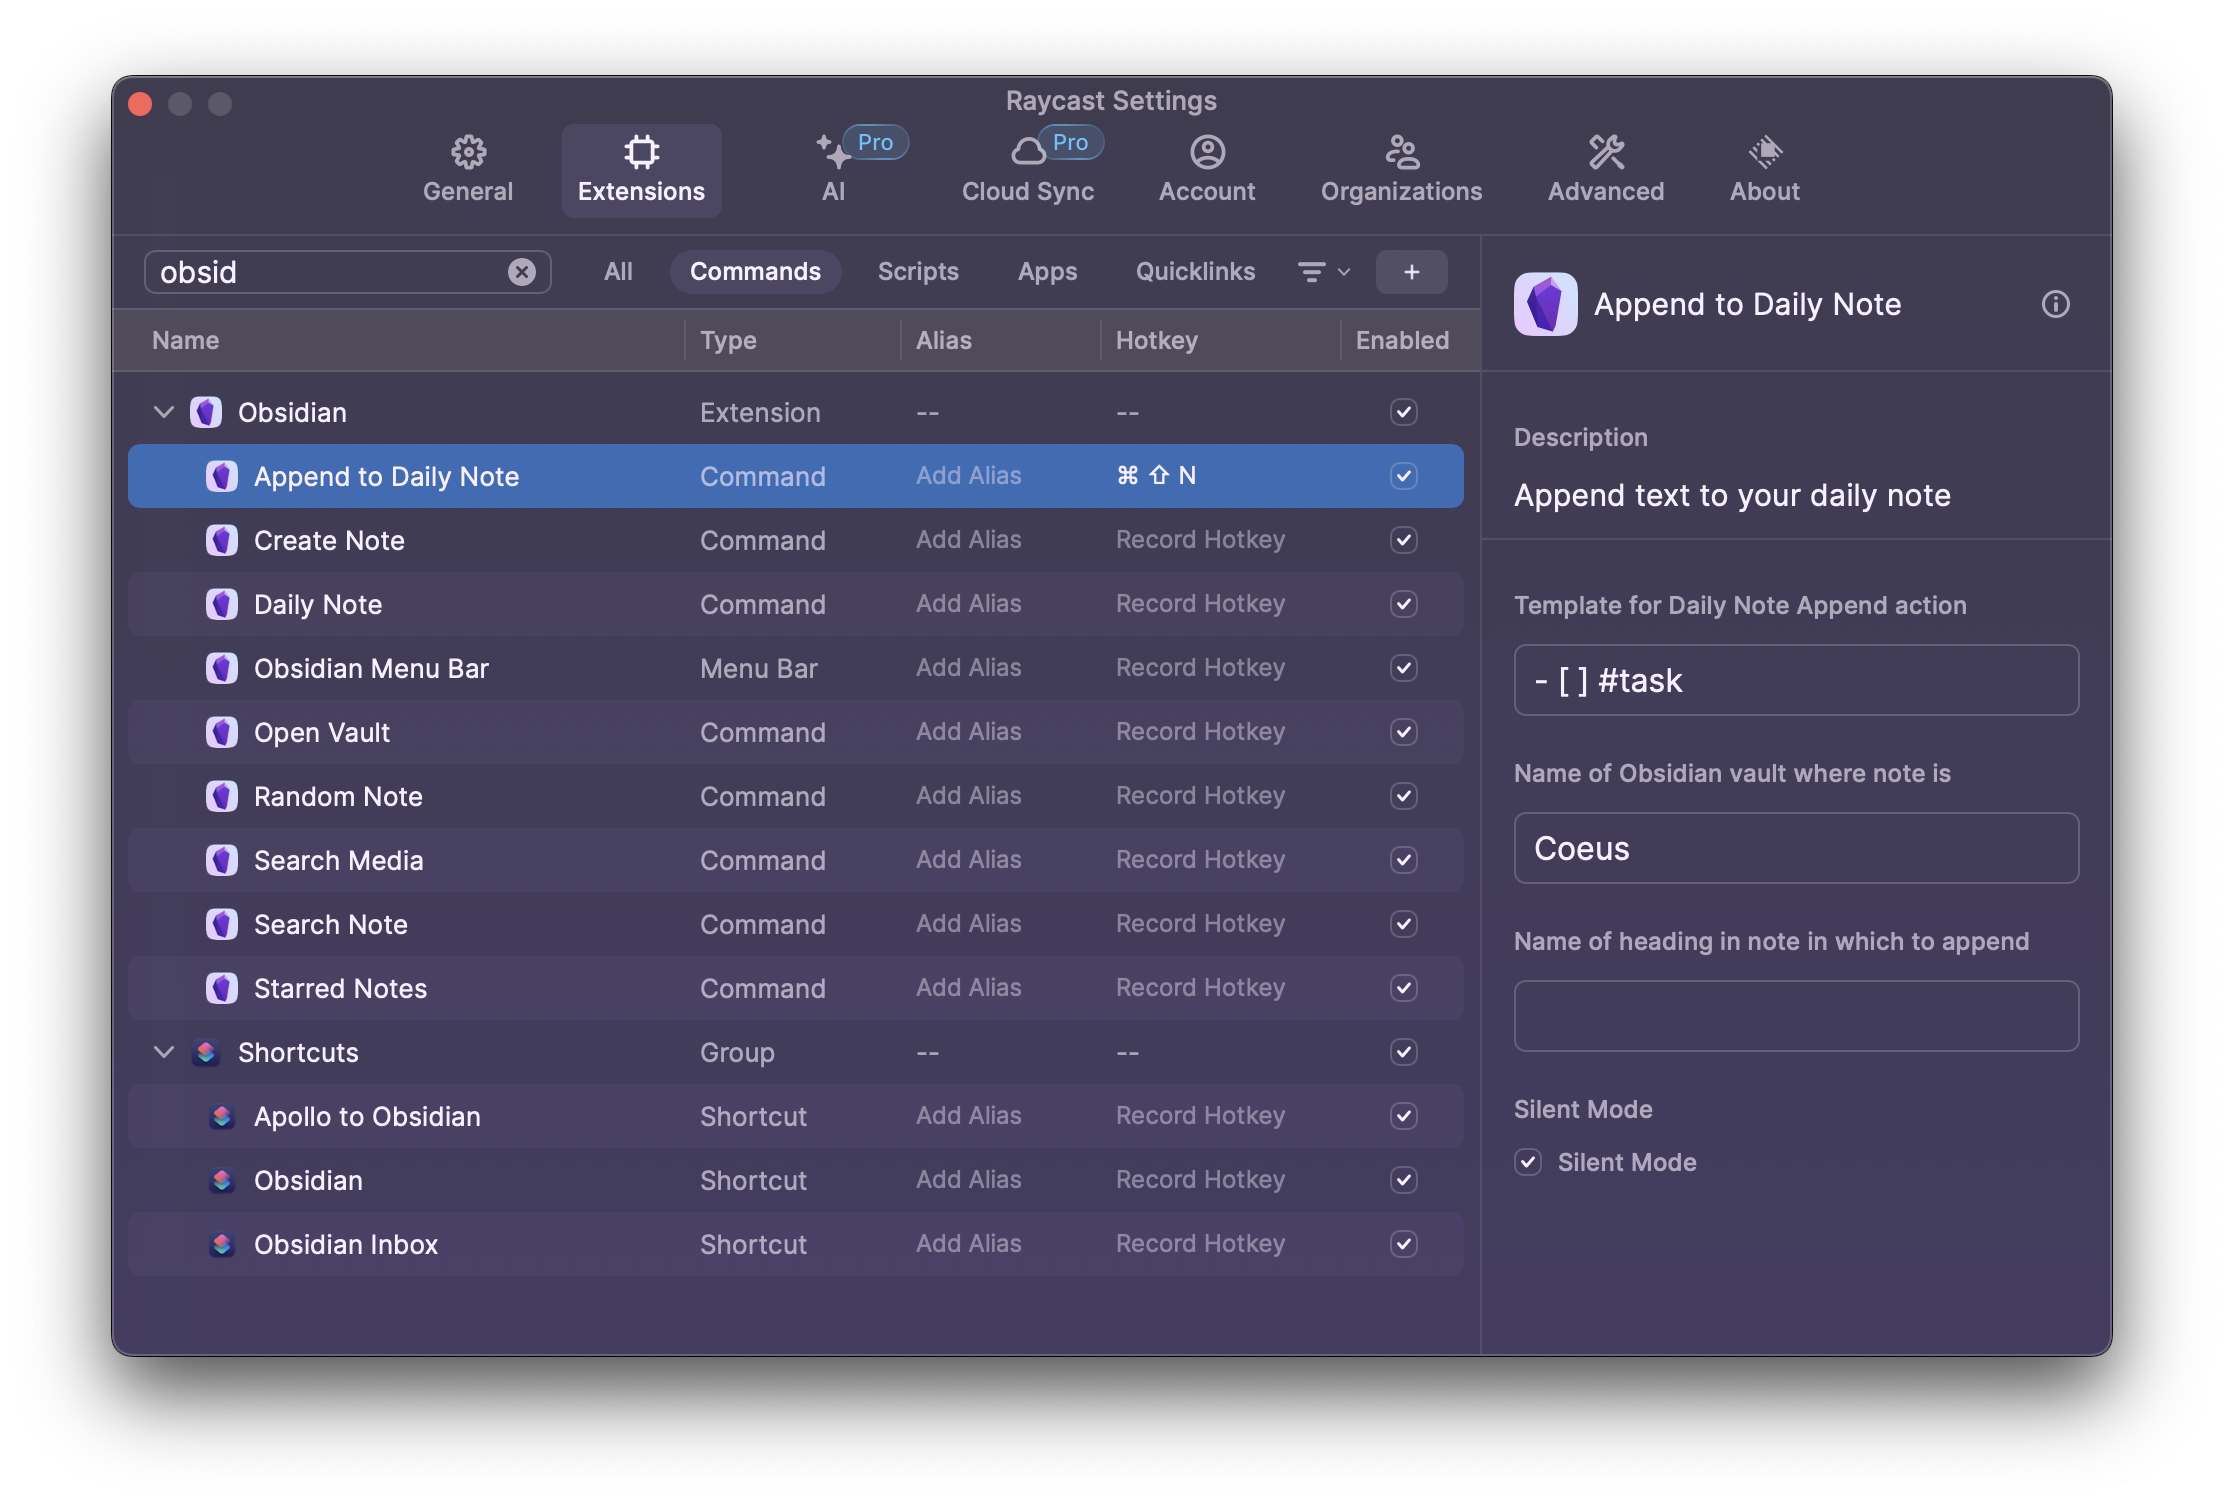The height and width of the screenshot is (1504, 2224).
Task: Add Alias for Create Note
Action: 968,540
